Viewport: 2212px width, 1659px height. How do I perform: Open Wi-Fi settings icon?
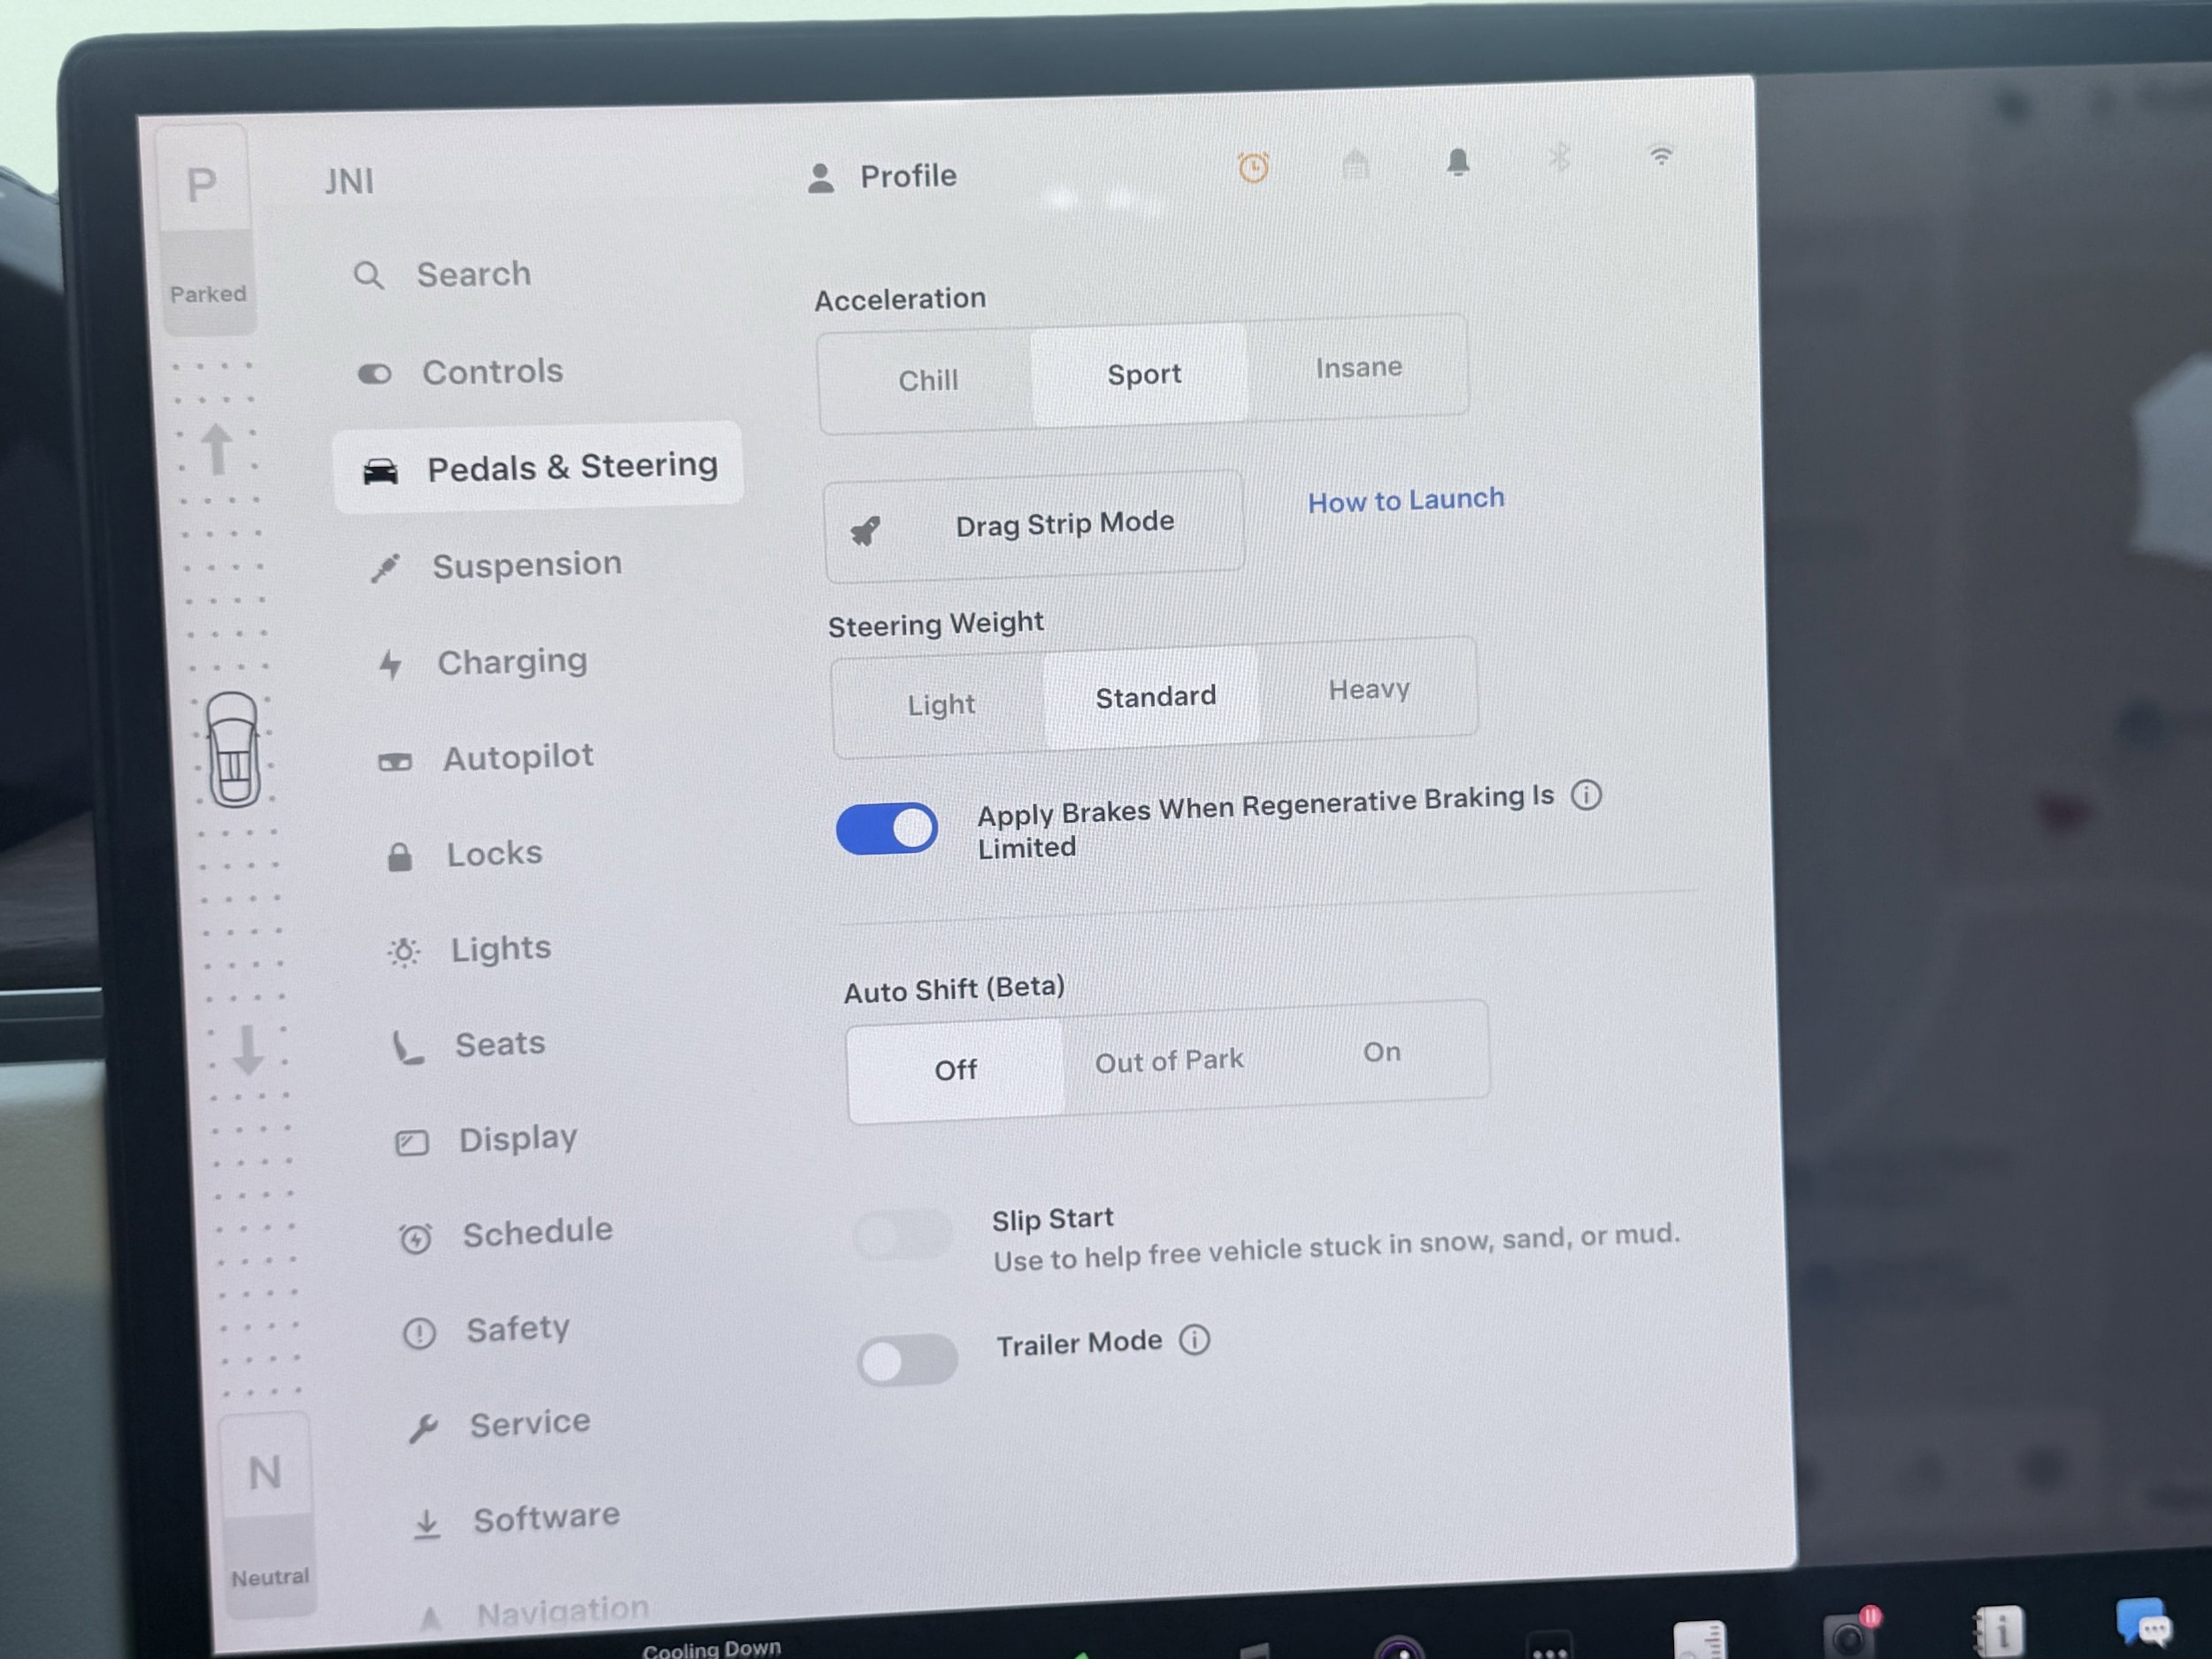(1660, 156)
